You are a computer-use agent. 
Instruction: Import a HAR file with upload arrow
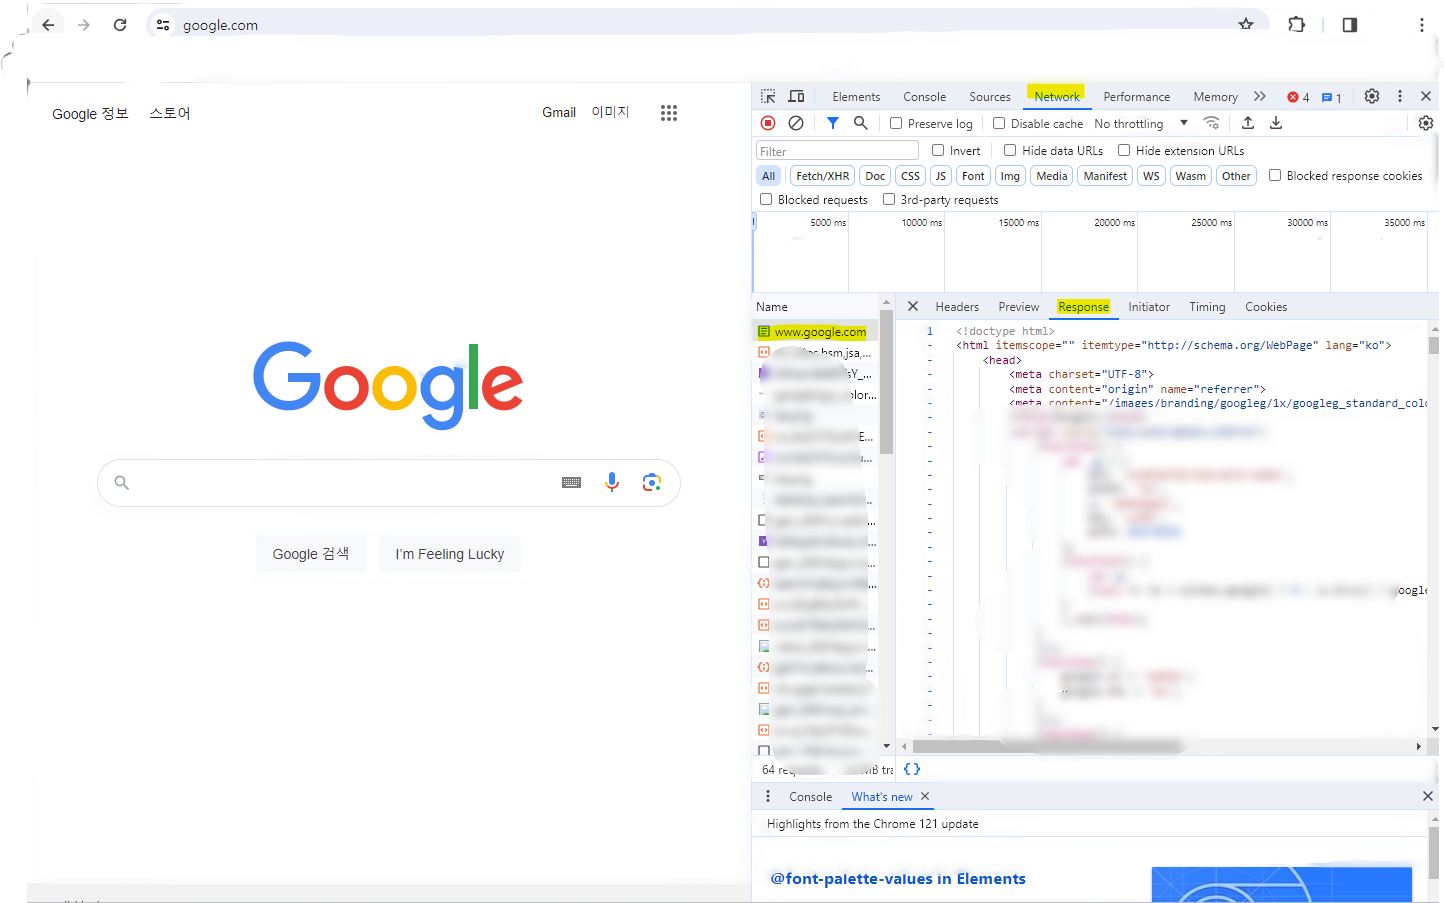point(1248,123)
